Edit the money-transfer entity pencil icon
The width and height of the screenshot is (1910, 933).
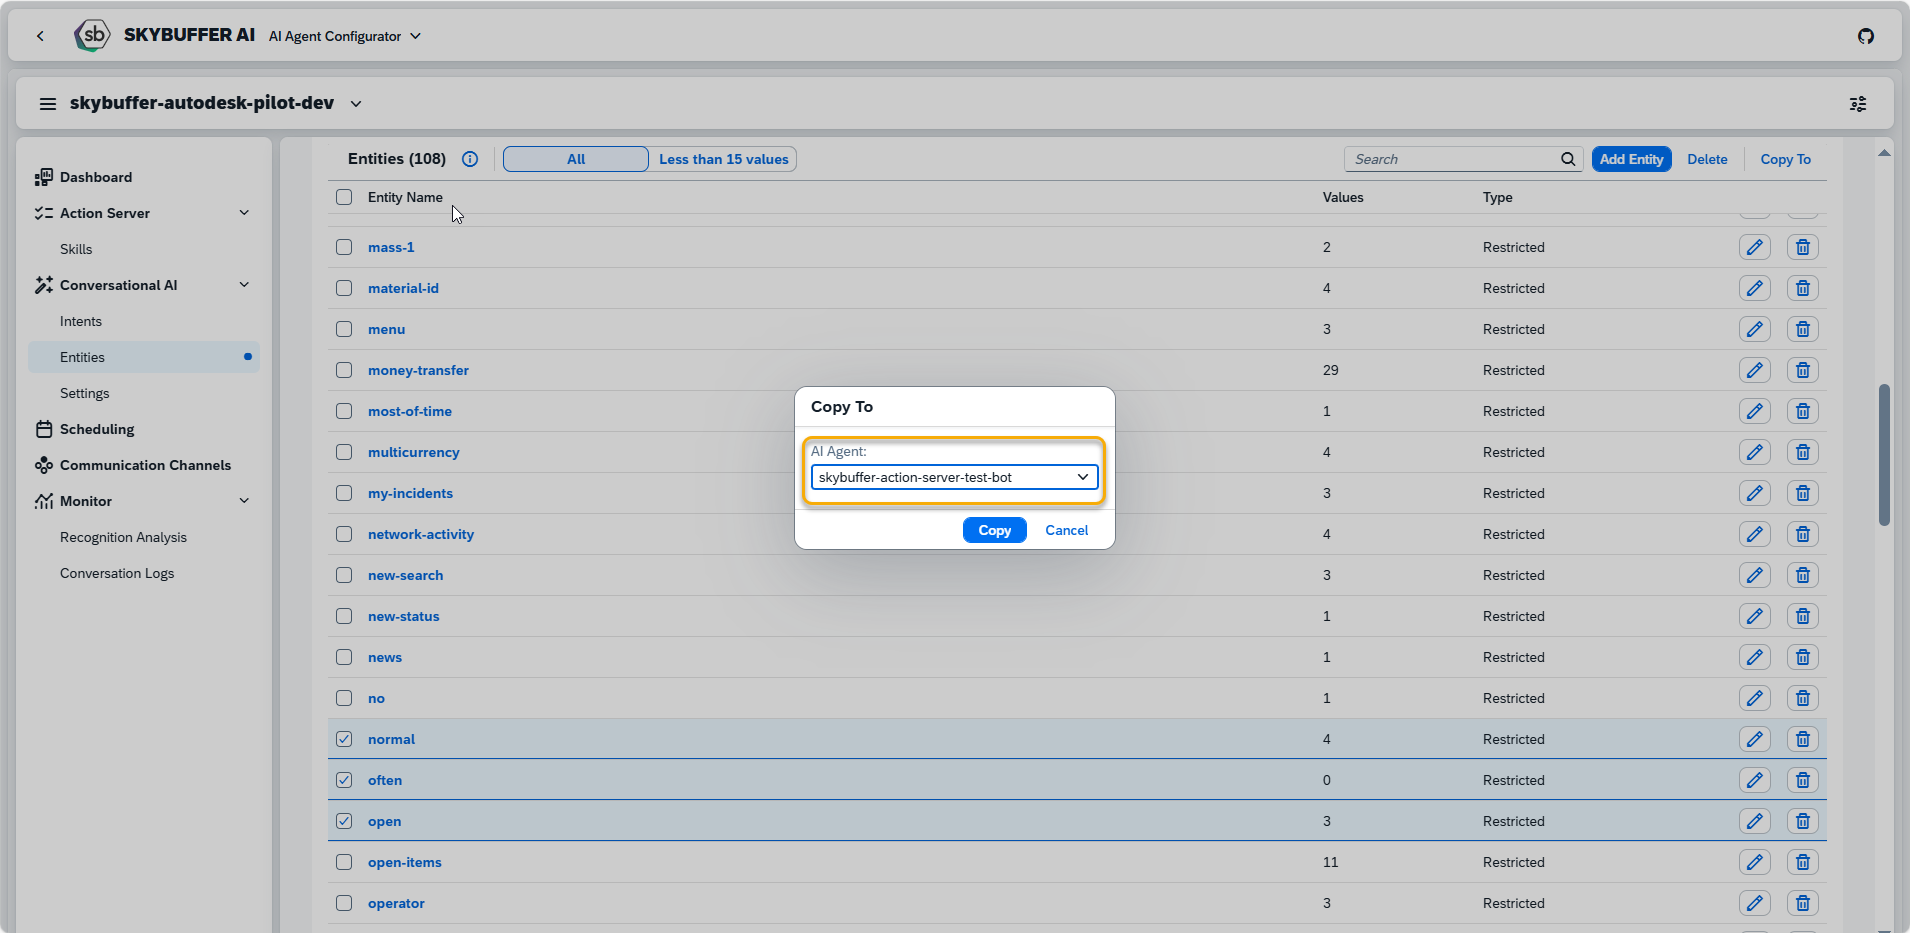(1754, 370)
